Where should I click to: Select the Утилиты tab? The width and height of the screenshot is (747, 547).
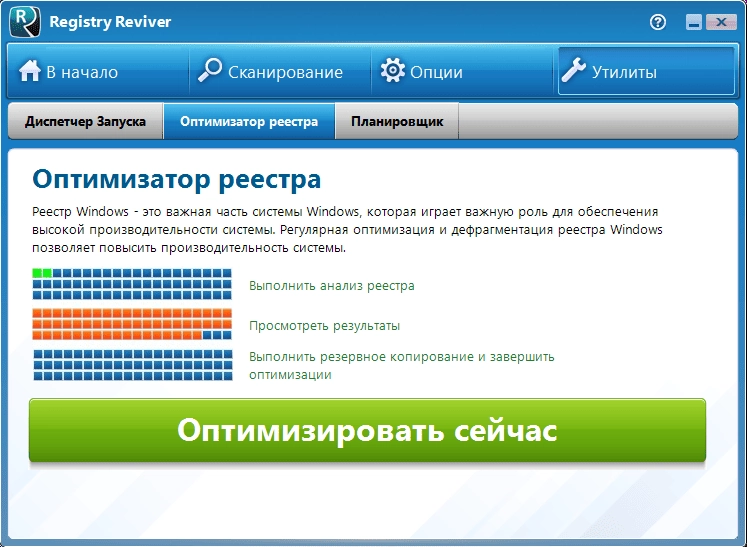[646, 71]
